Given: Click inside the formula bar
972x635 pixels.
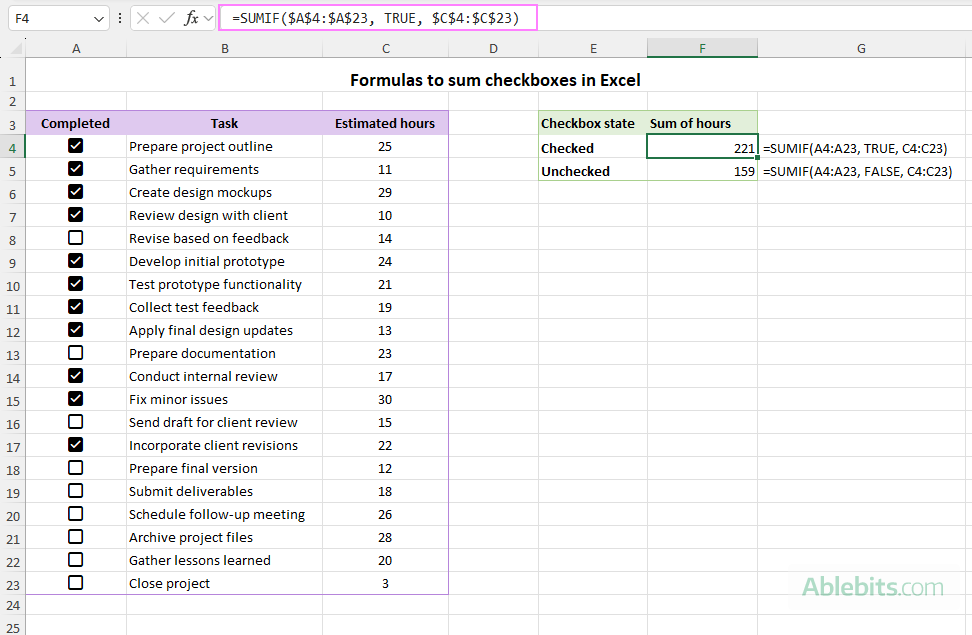Looking at the screenshot, I should pyautogui.click(x=380, y=17).
